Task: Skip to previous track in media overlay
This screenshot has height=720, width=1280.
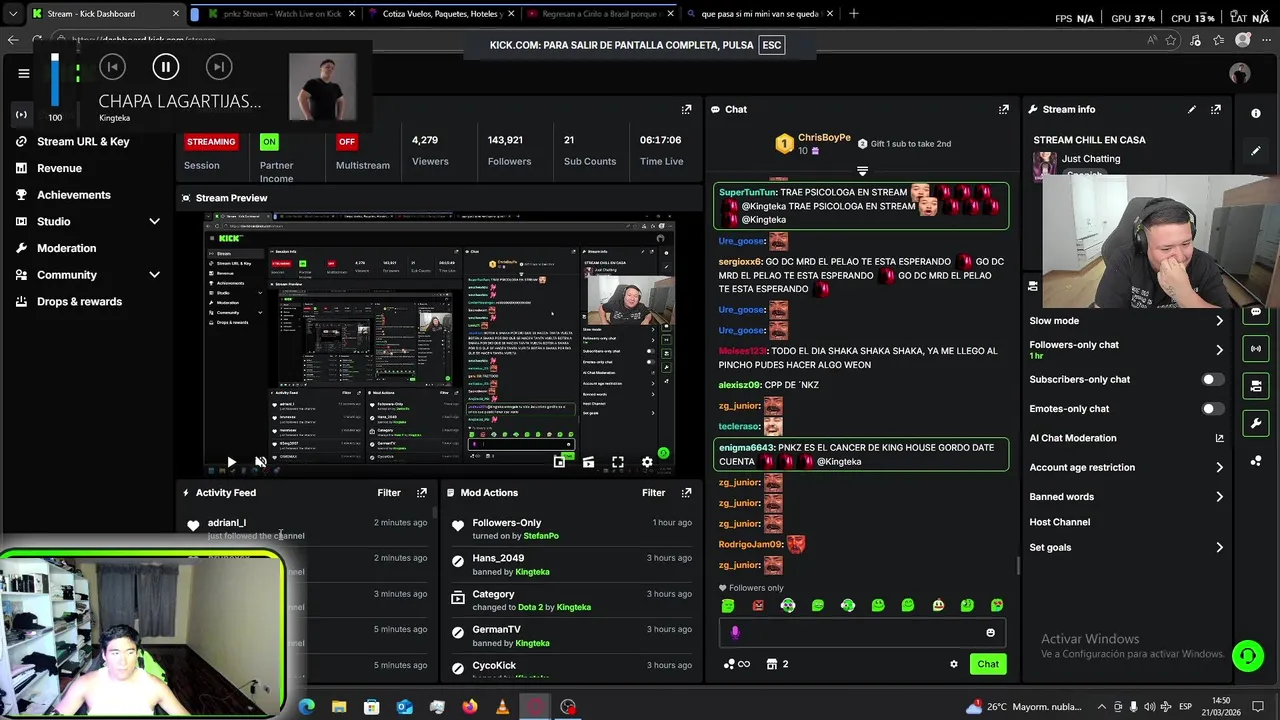Action: coord(112,67)
